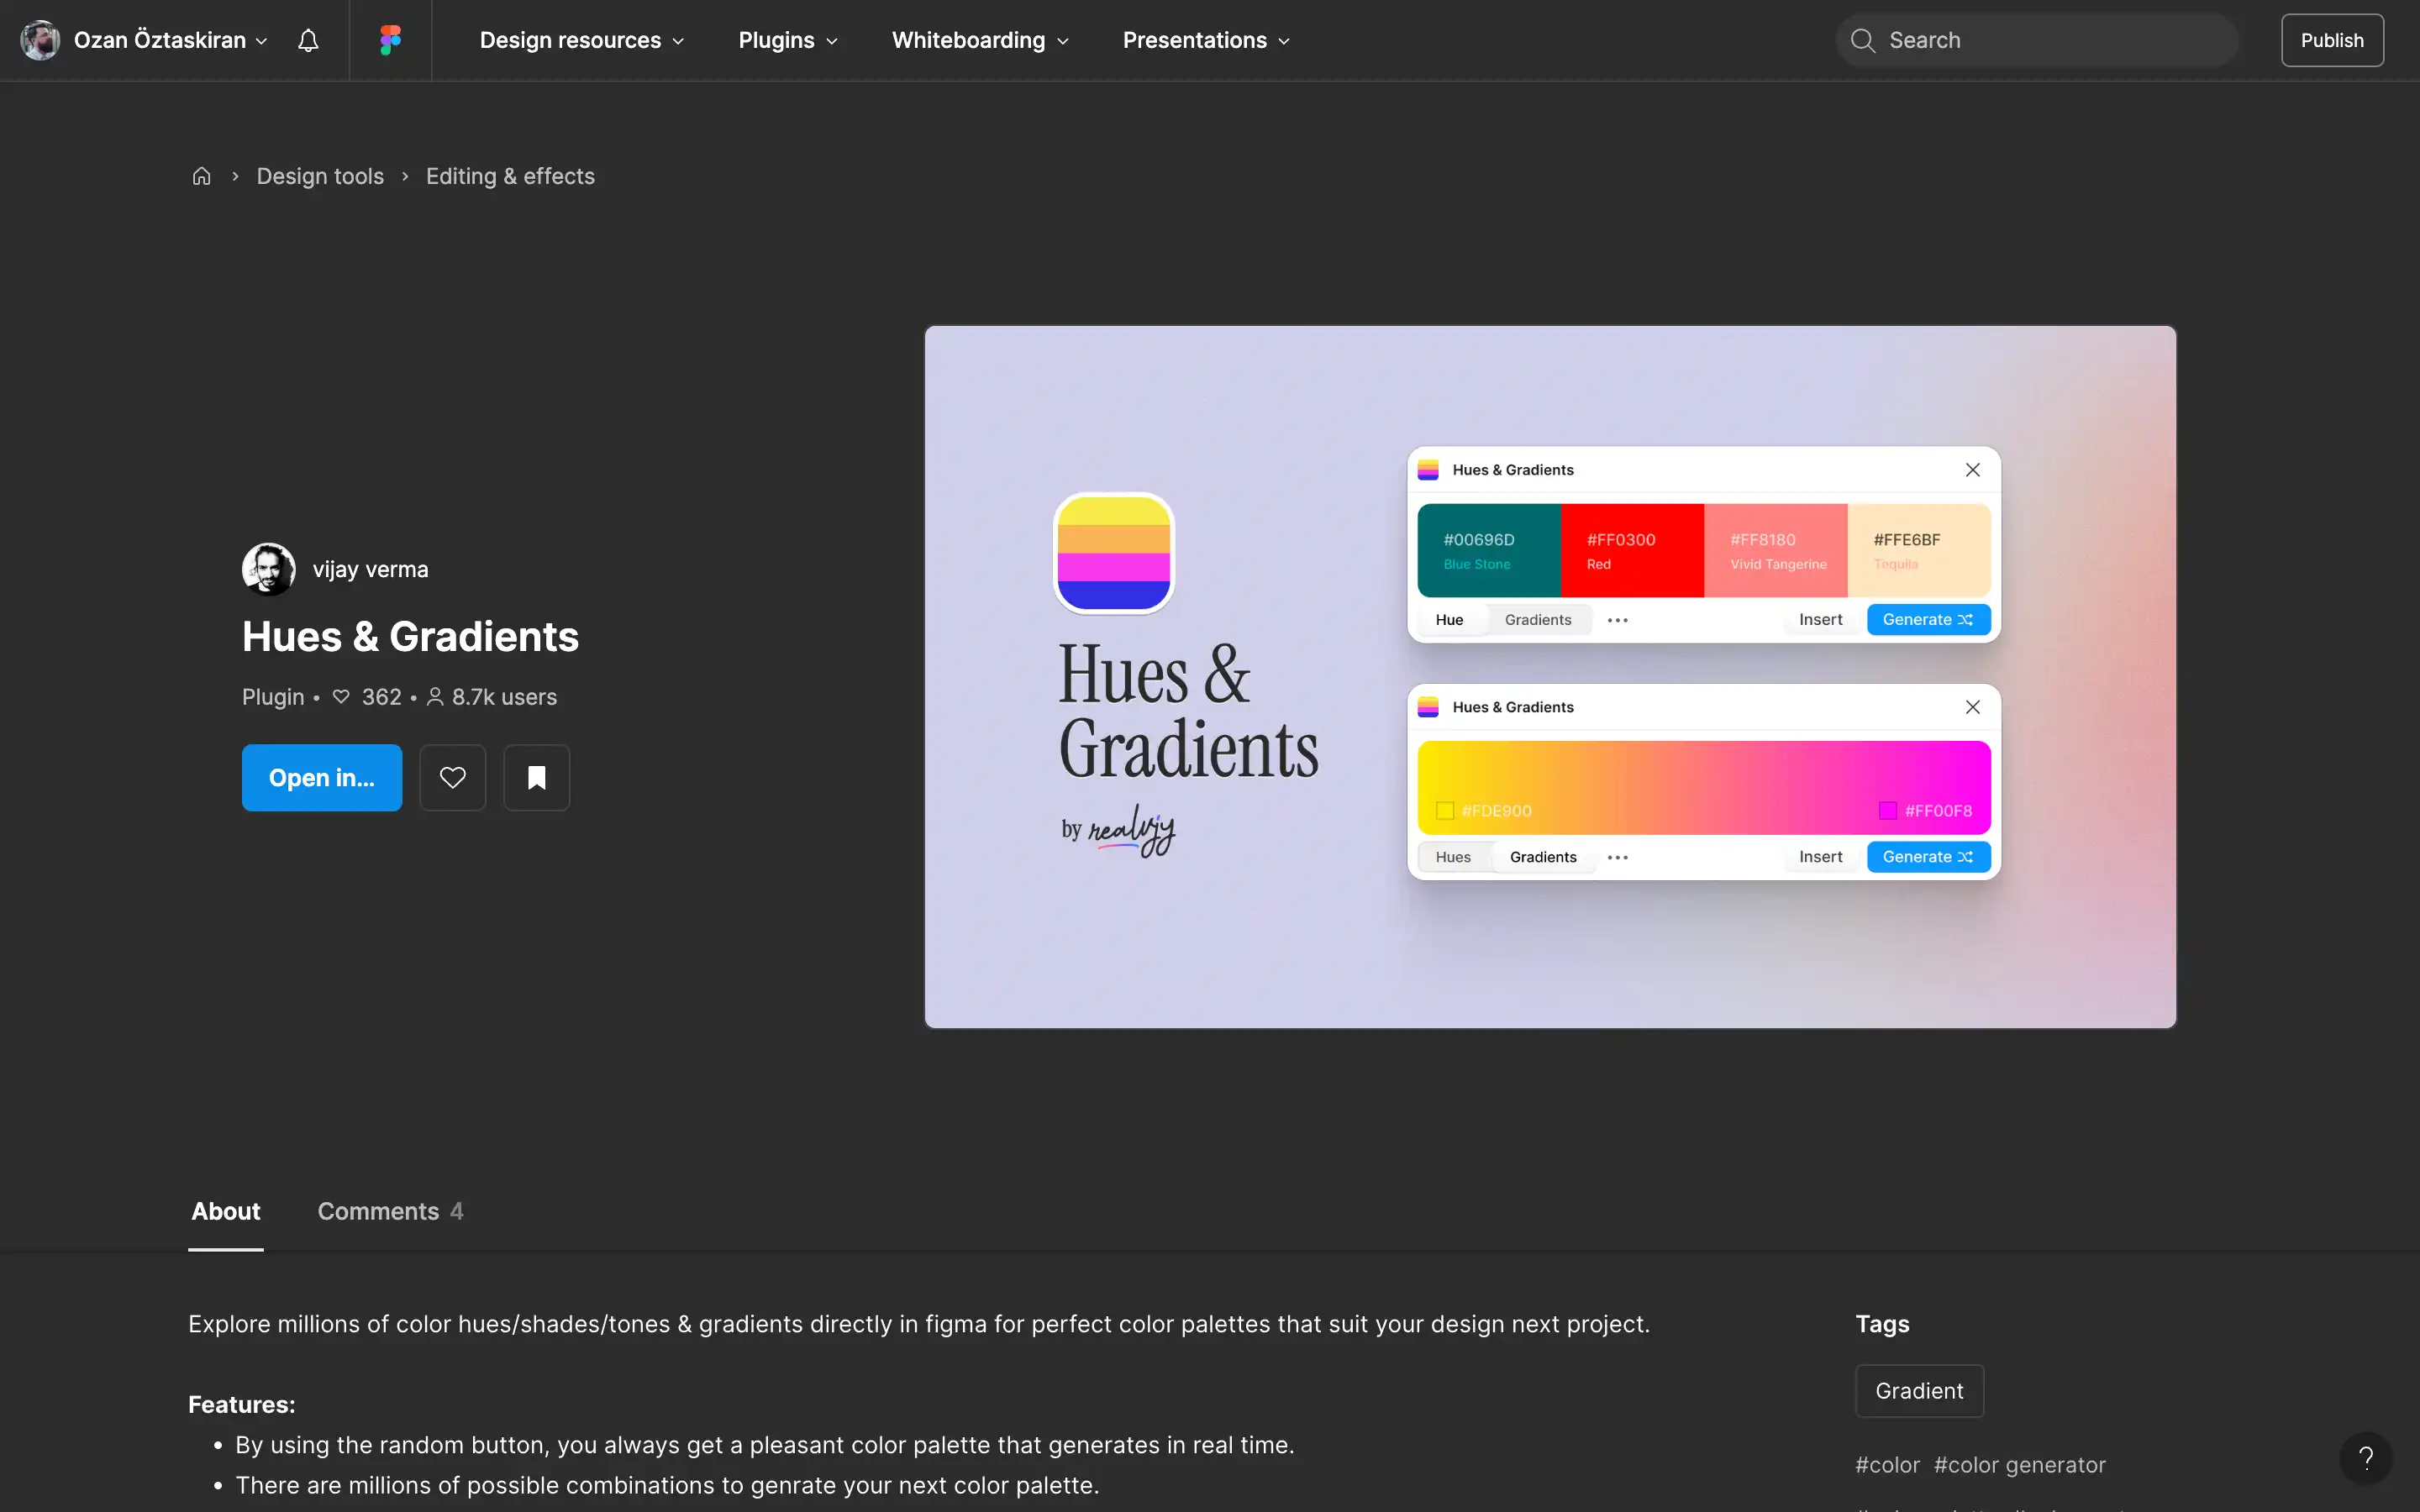Screen dimensions: 2420x1512
Task: Switch to the Comments tab
Action: tap(390, 1211)
